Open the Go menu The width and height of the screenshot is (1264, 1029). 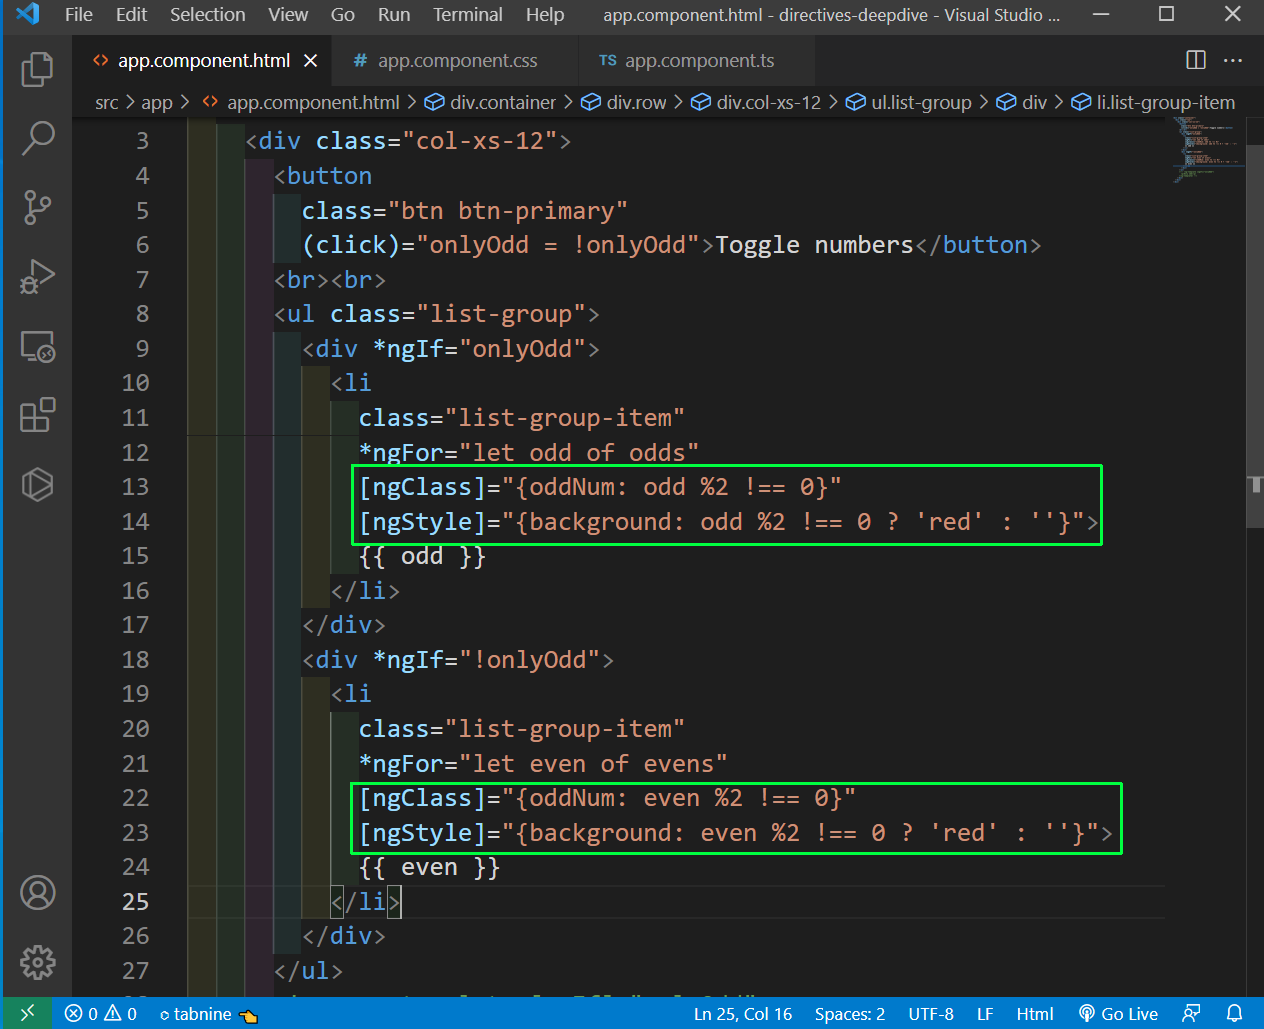(x=343, y=14)
